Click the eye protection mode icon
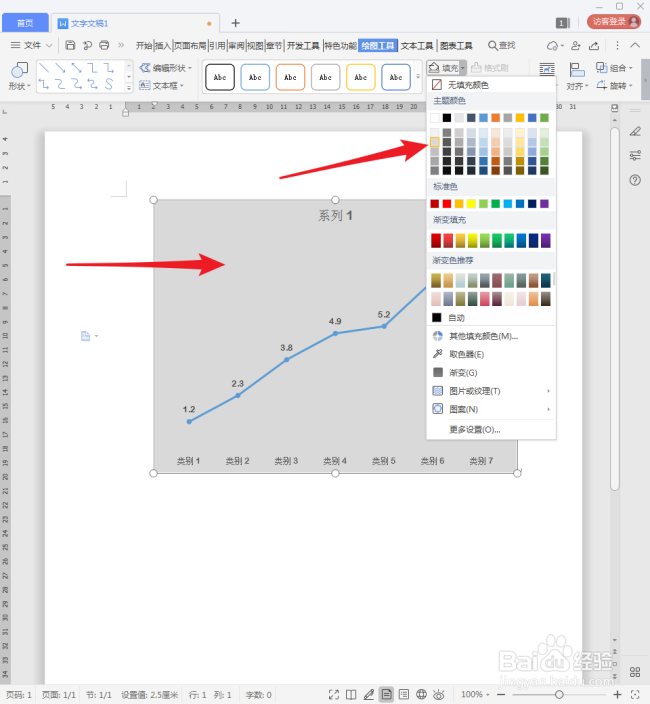The width and height of the screenshot is (650, 704). 439,695
